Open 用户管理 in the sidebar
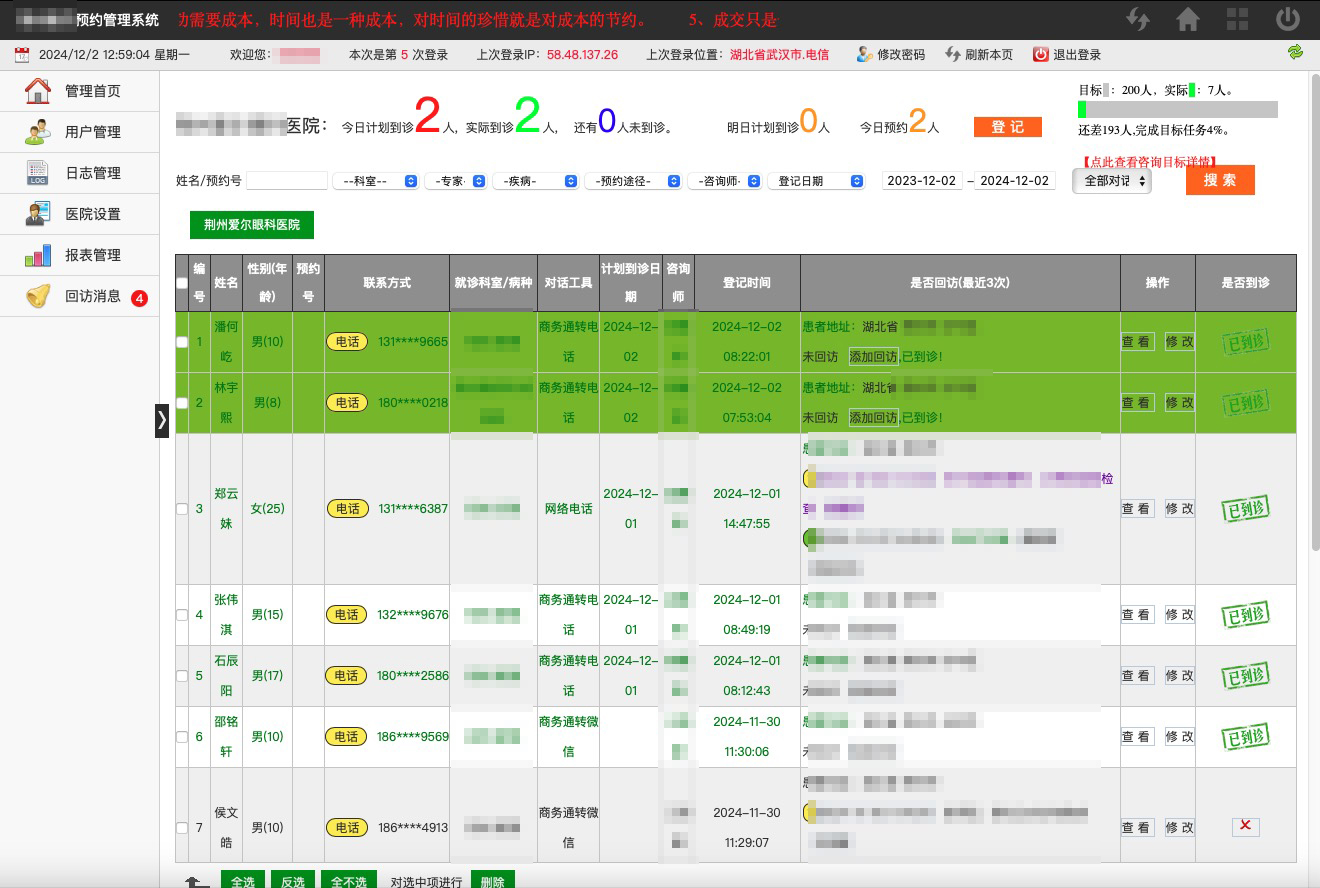 click(80, 132)
